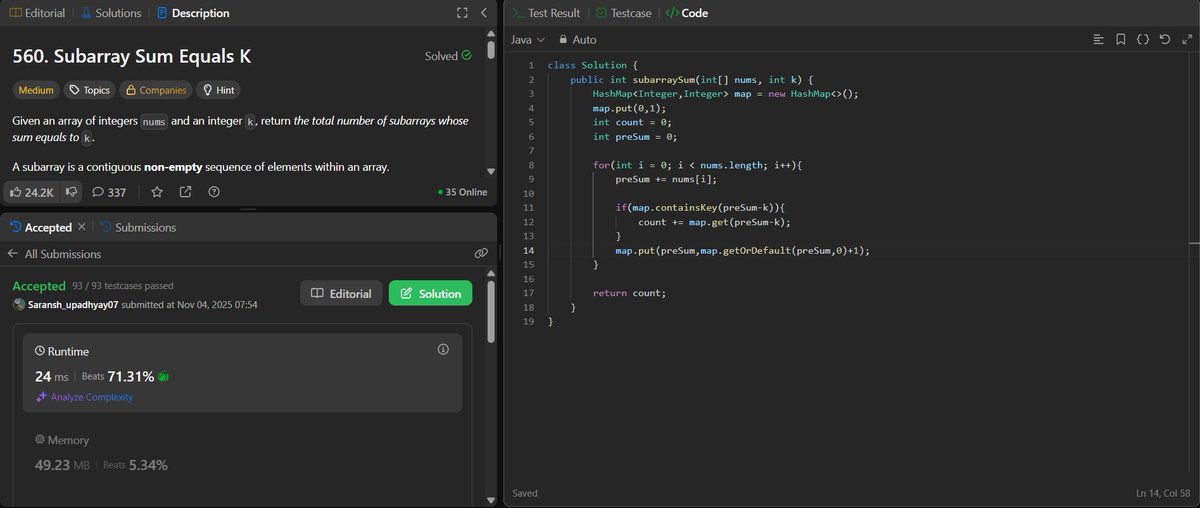Maximize the description panel with fullscreen icon
The image size is (1200, 508).
(x=461, y=13)
